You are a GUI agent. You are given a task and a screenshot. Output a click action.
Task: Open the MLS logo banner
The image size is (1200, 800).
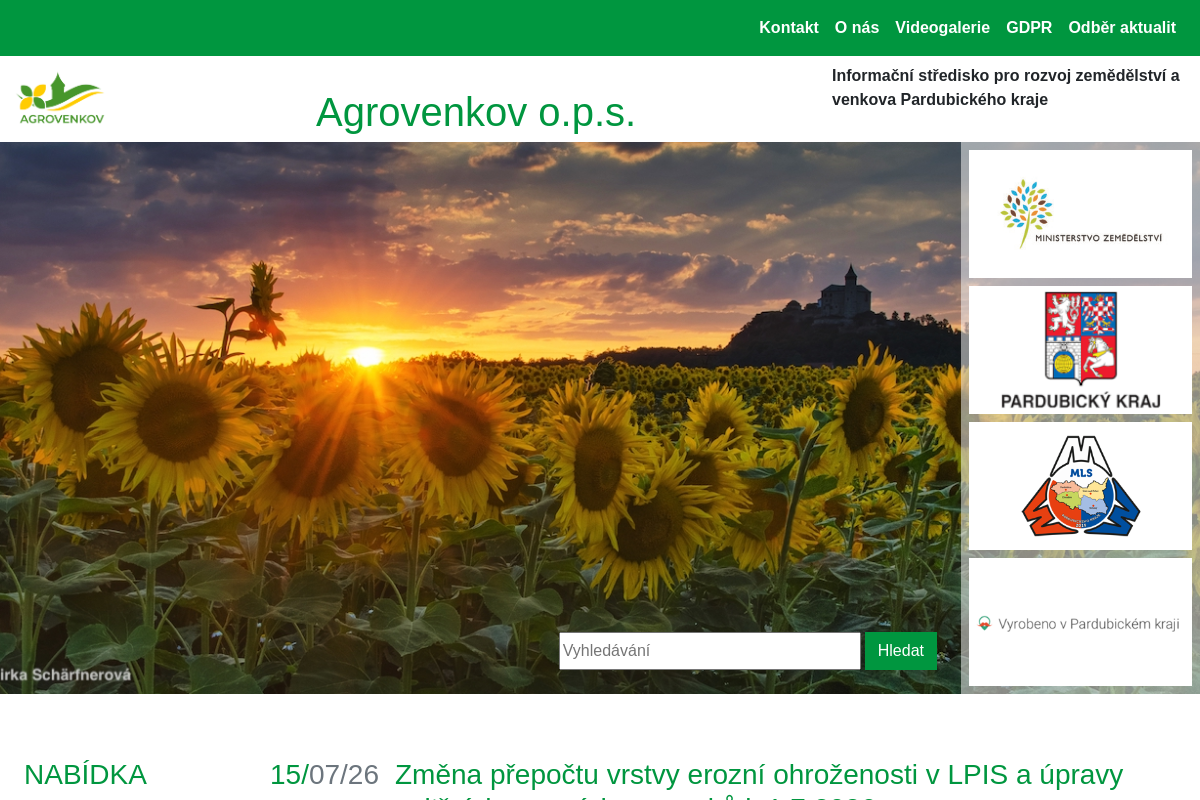coord(1080,486)
